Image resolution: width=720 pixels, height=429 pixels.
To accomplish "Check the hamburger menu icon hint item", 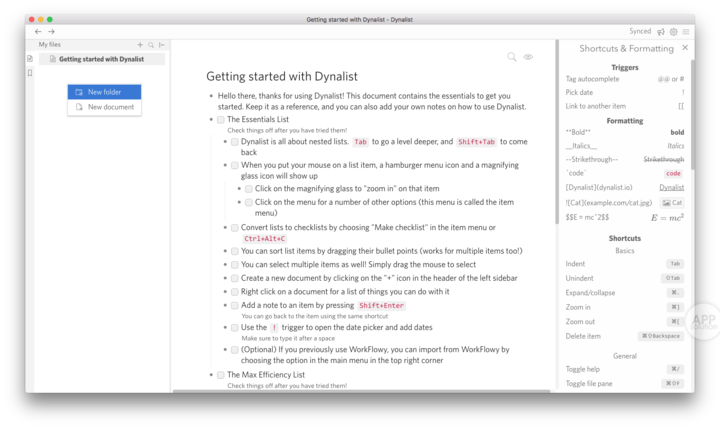I will [235, 165].
